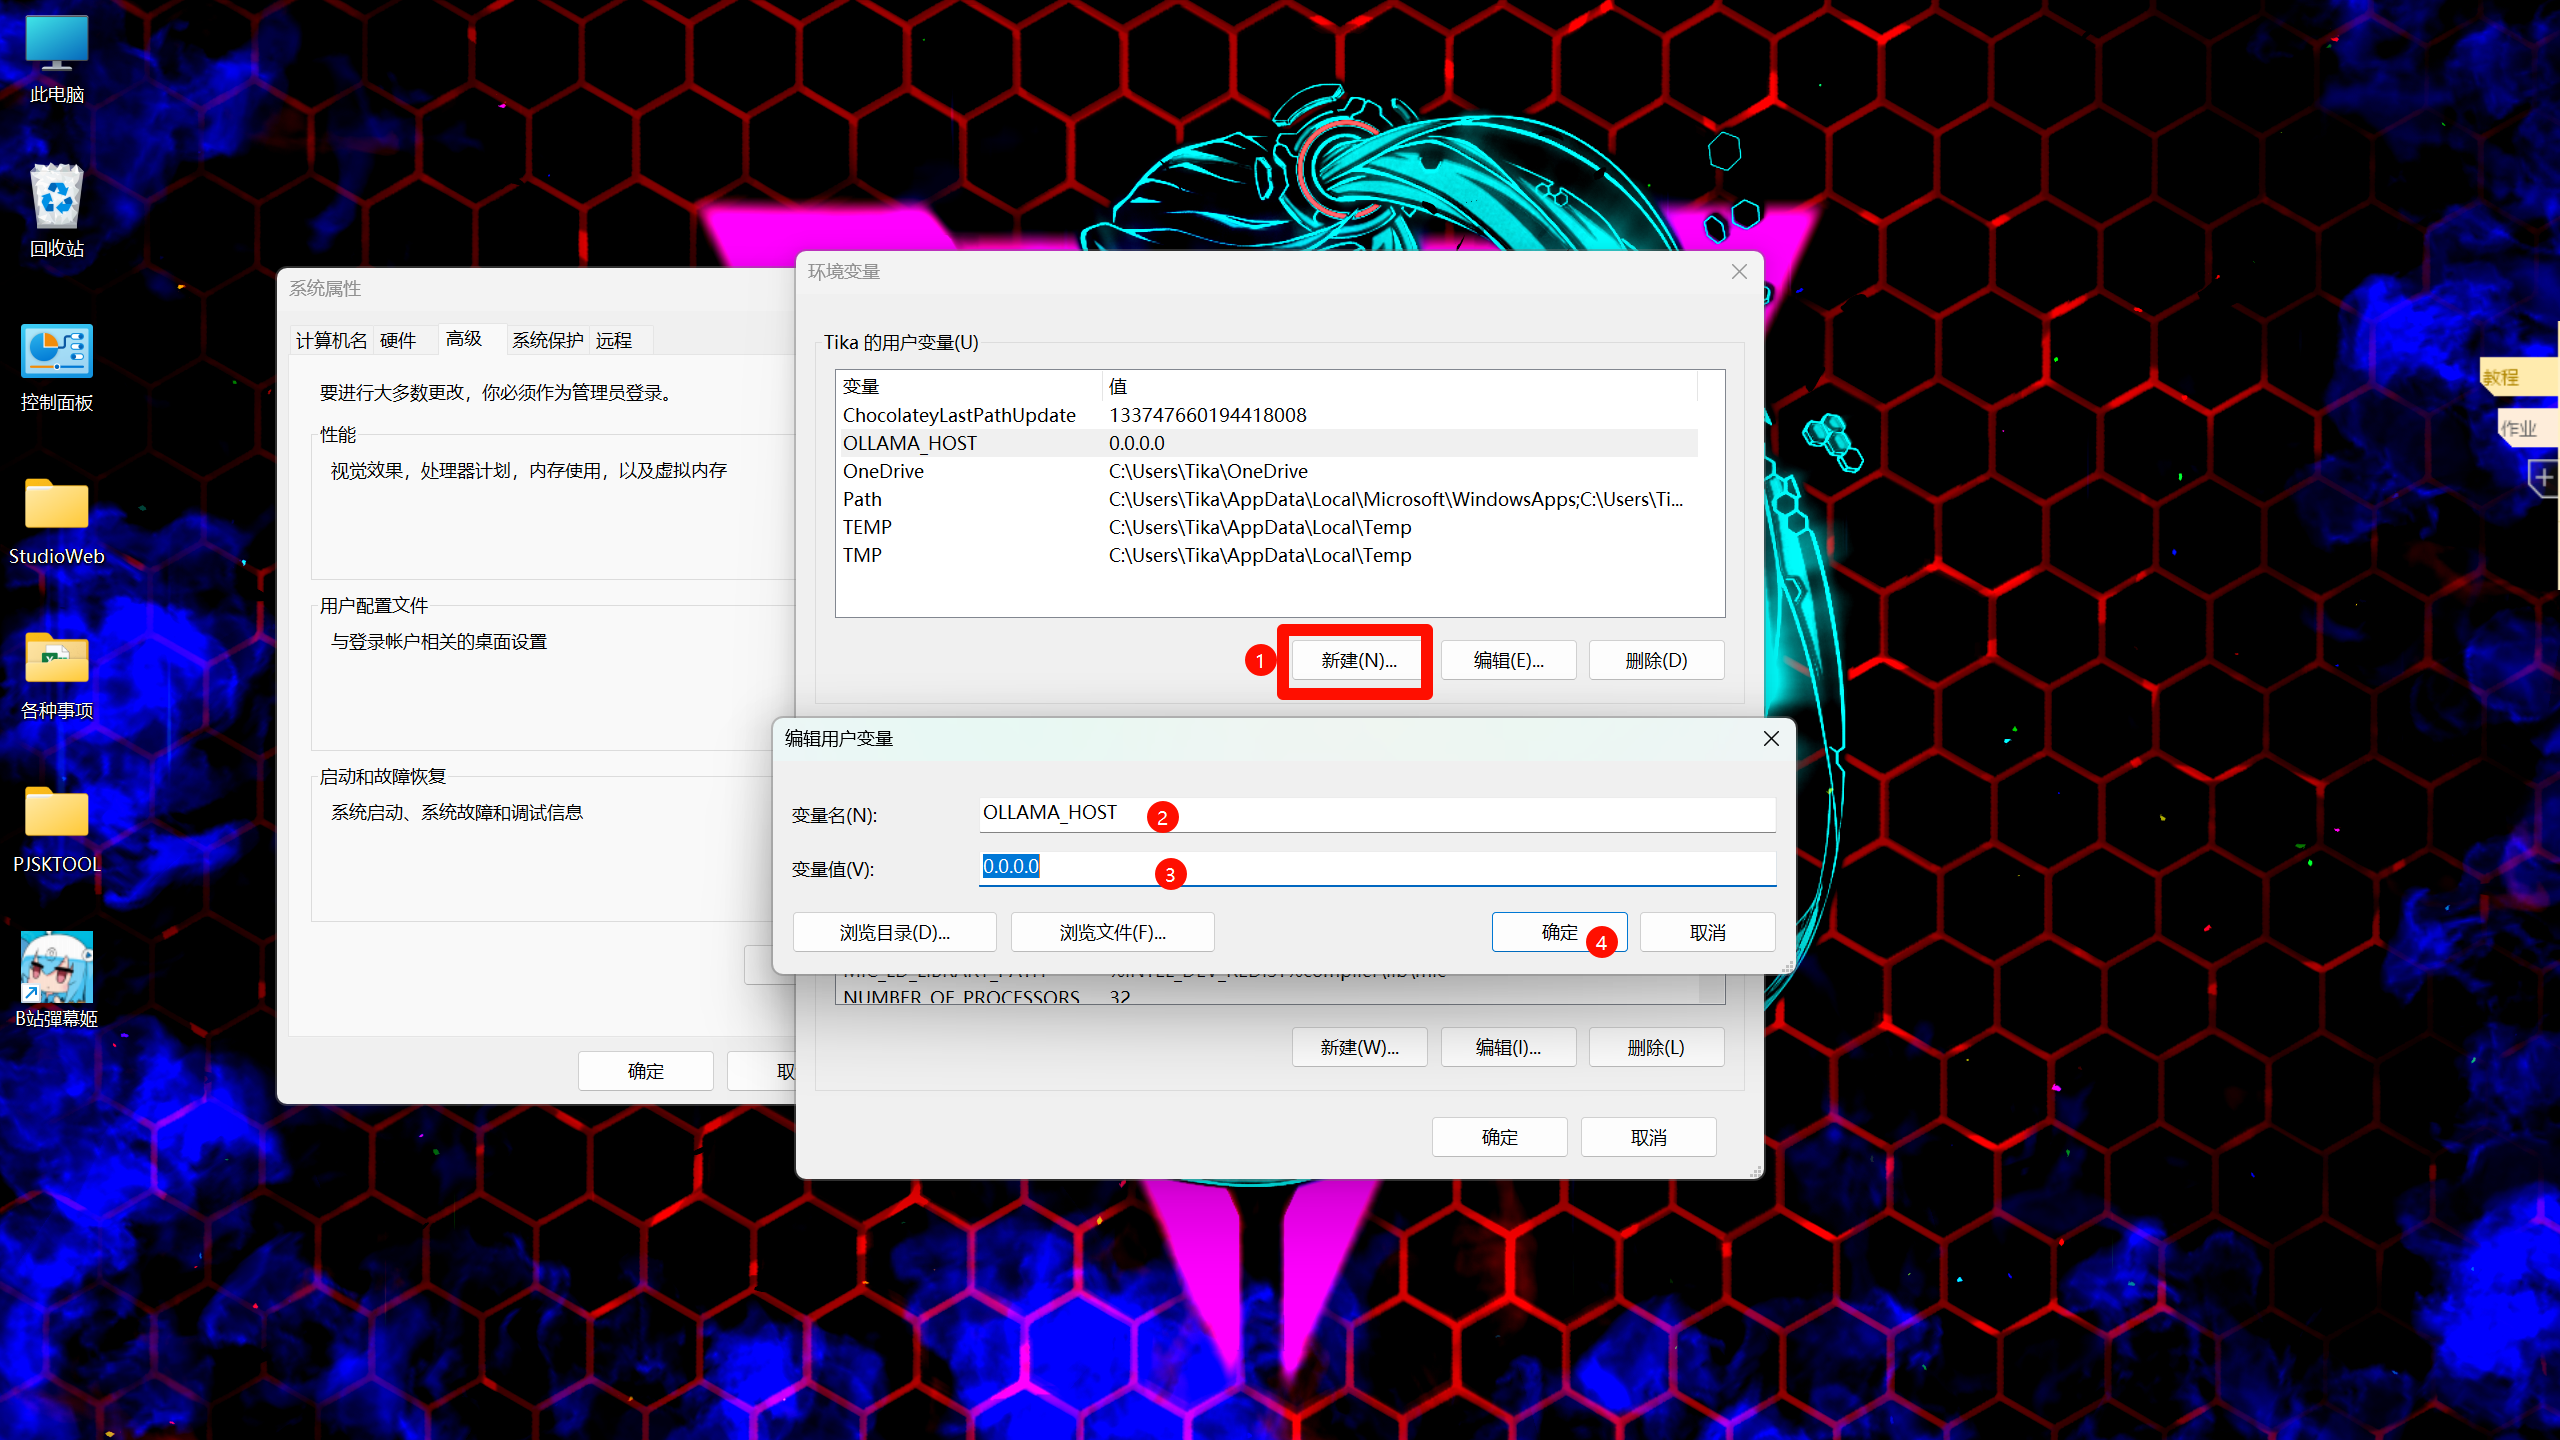Click the 控制面板 desktop icon
The height and width of the screenshot is (1440, 2560).
(x=57, y=352)
